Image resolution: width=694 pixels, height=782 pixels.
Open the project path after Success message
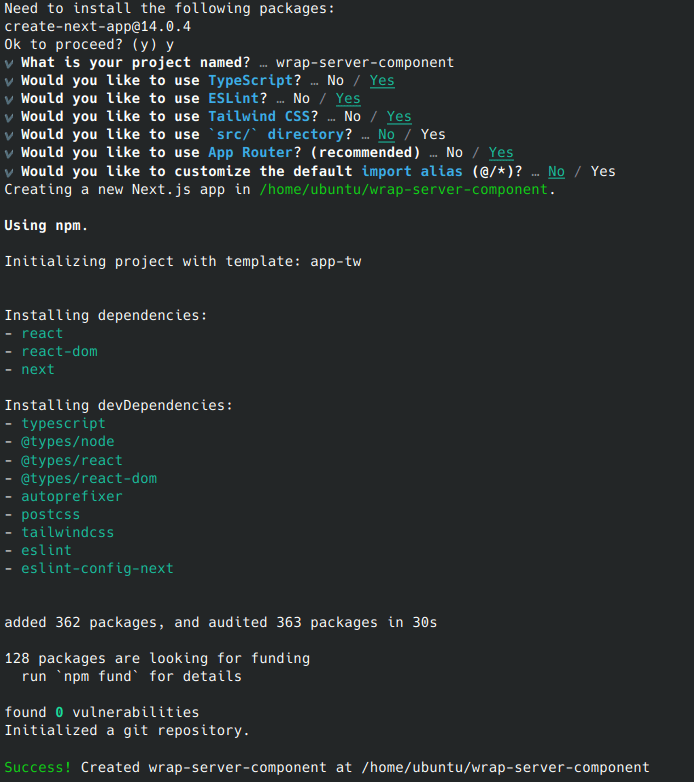coord(505,768)
